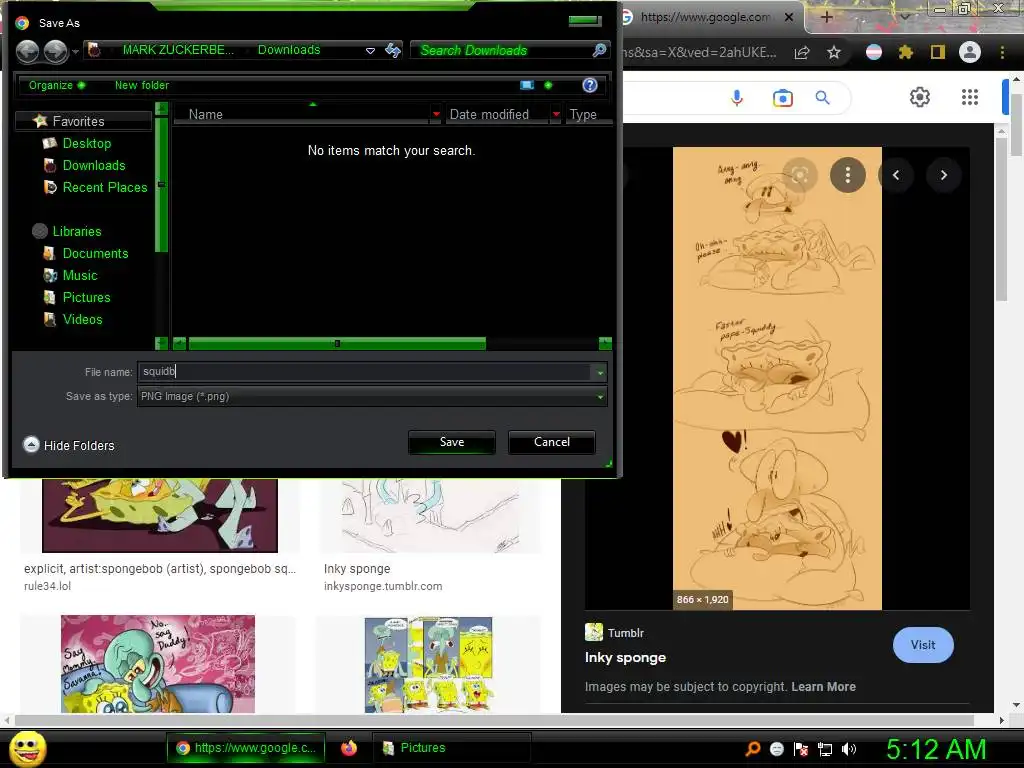Screen dimensions: 1024x768
Task: Click New folder in the dialog toolbar
Action: click(142, 85)
